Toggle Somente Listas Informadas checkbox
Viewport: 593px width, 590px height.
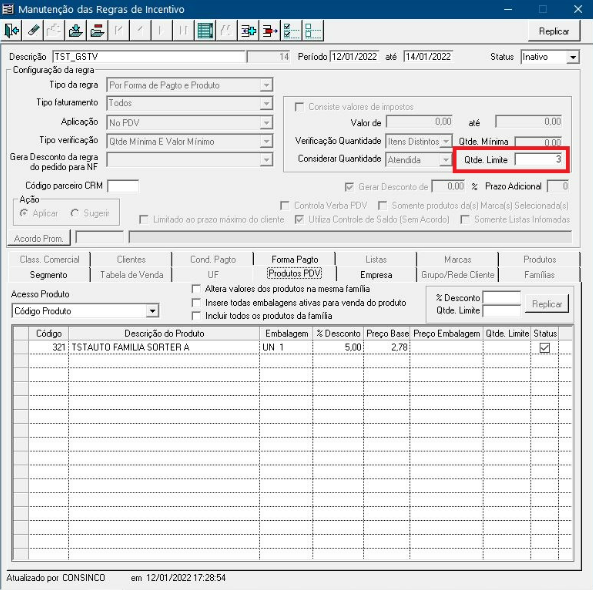[465, 219]
